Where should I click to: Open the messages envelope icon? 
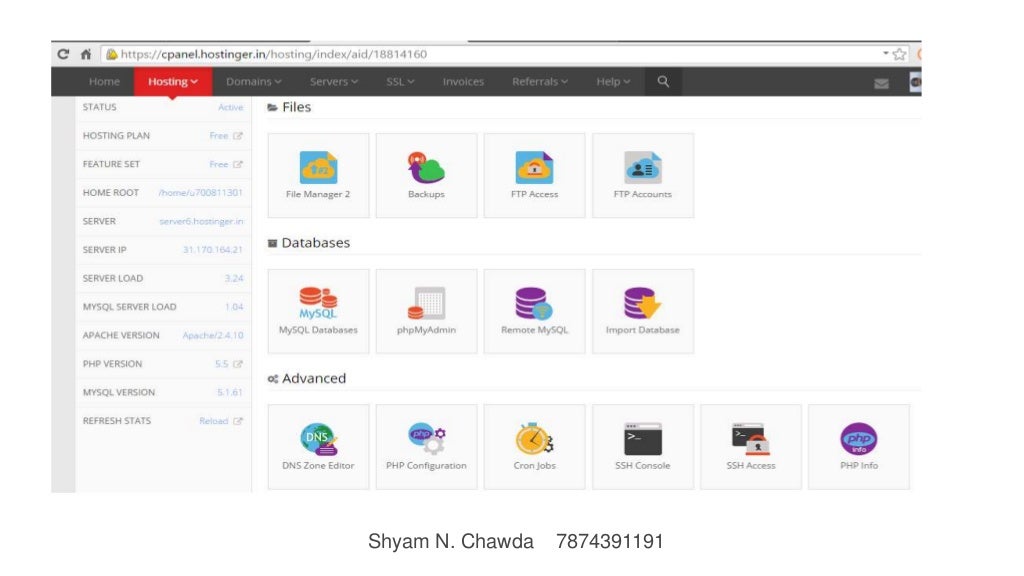click(881, 83)
